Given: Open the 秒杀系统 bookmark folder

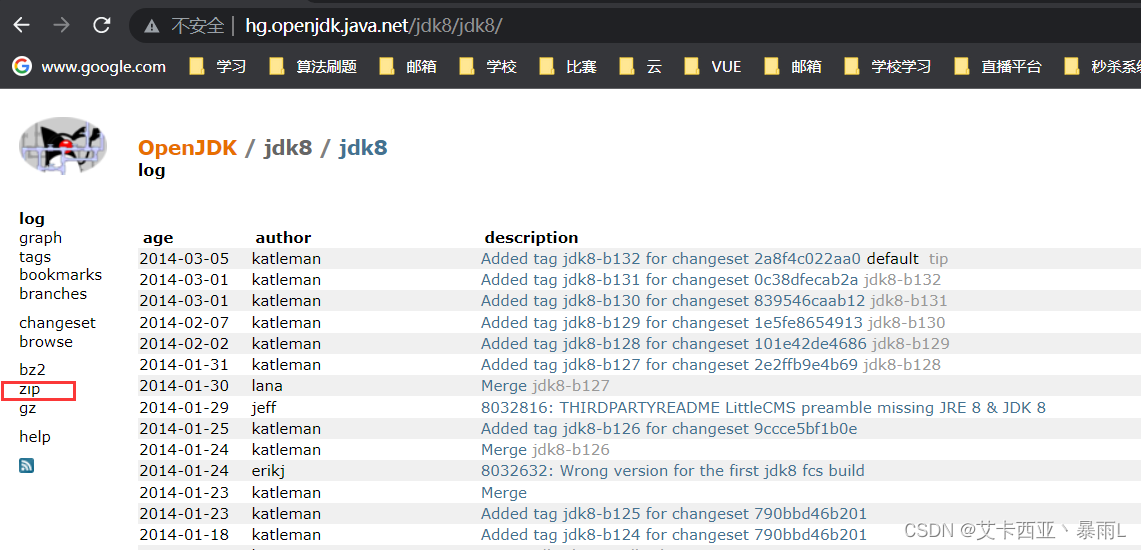Looking at the screenshot, I should (1102, 67).
